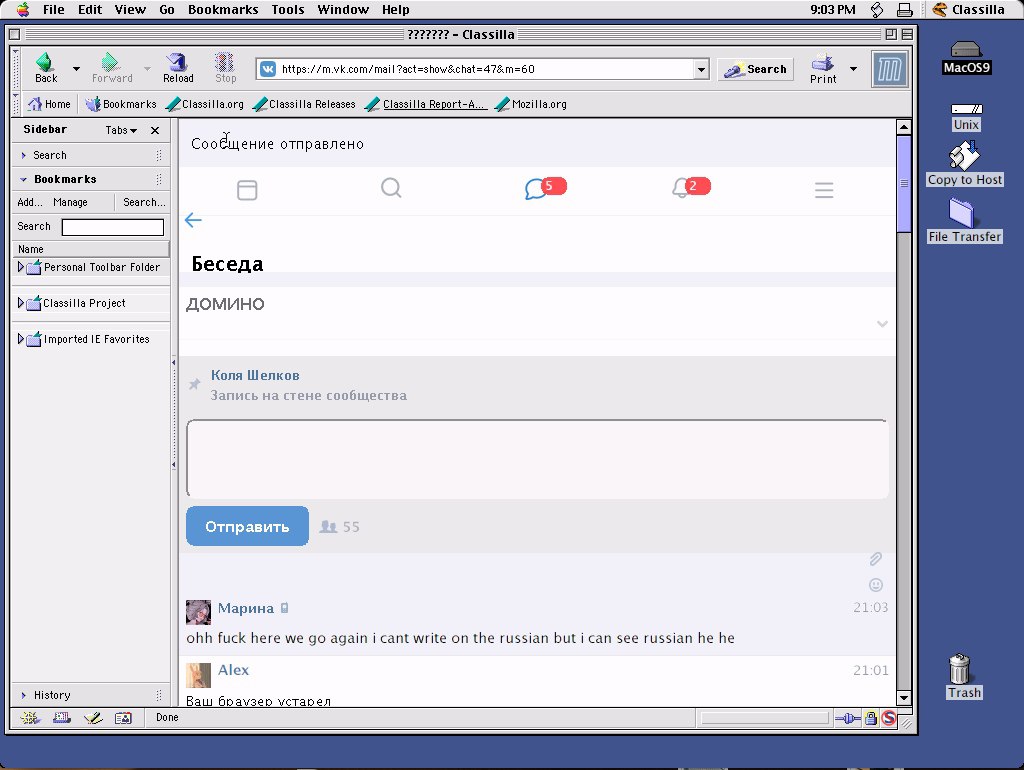Click the VK site icon in address bar
Screen dimensions: 1024x770
[268, 69]
